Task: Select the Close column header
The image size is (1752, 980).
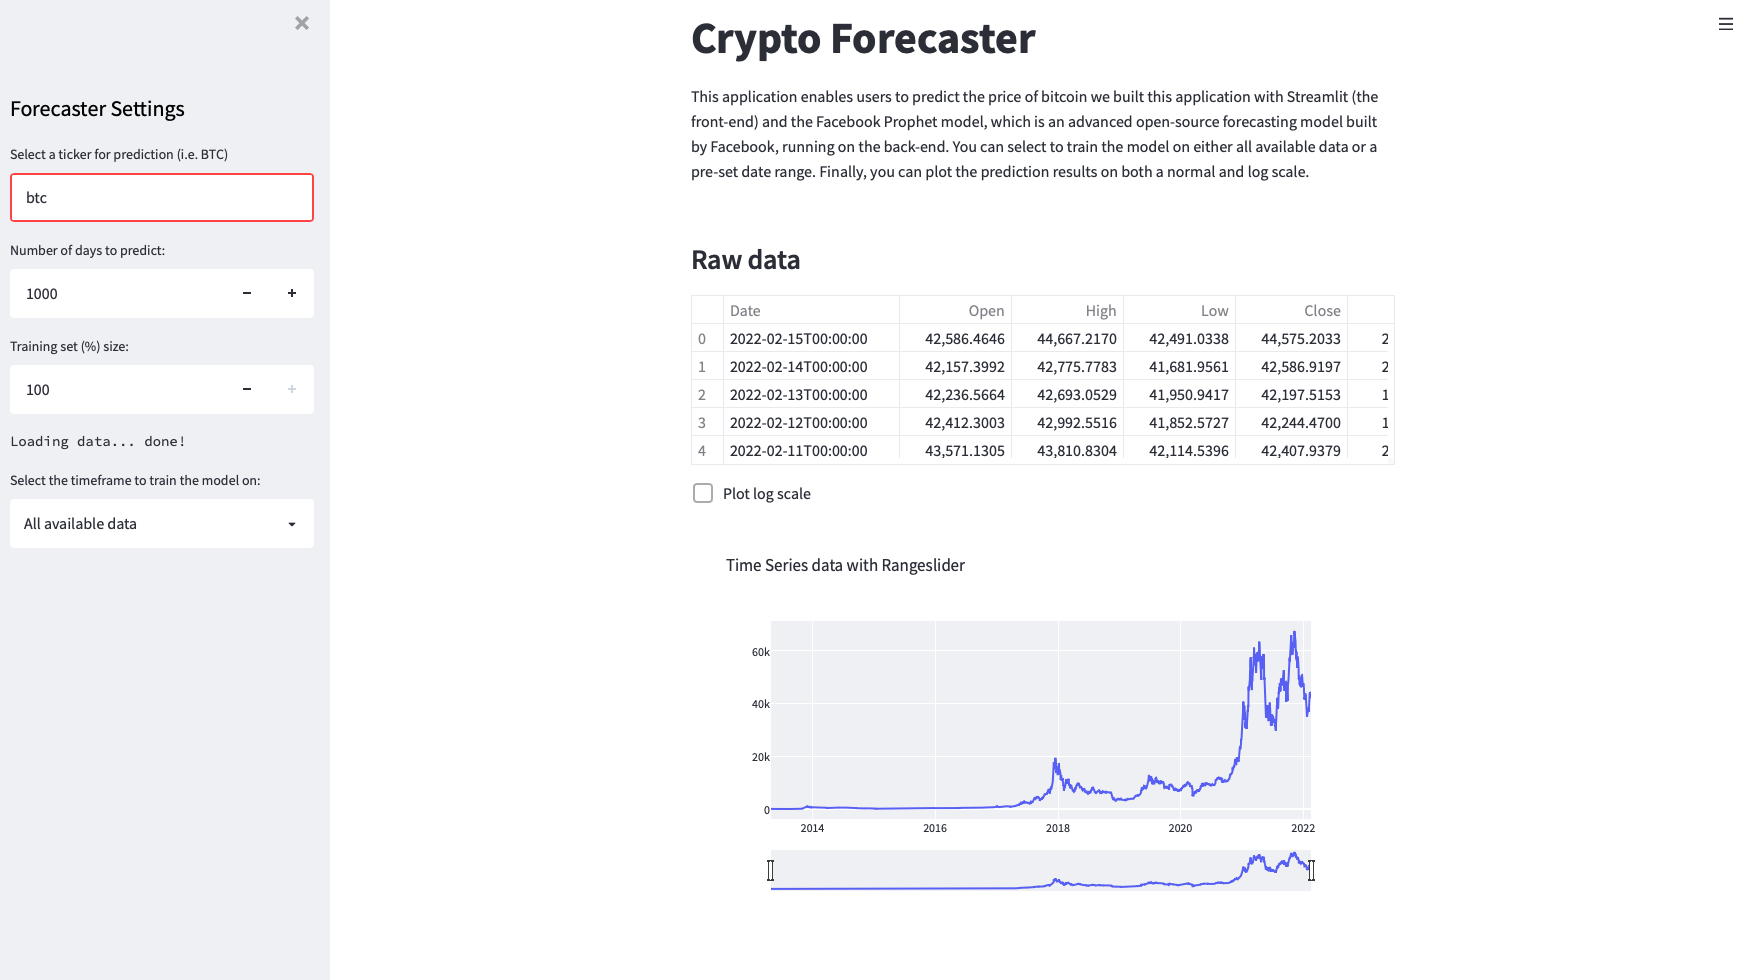Action: coord(1322,310)
